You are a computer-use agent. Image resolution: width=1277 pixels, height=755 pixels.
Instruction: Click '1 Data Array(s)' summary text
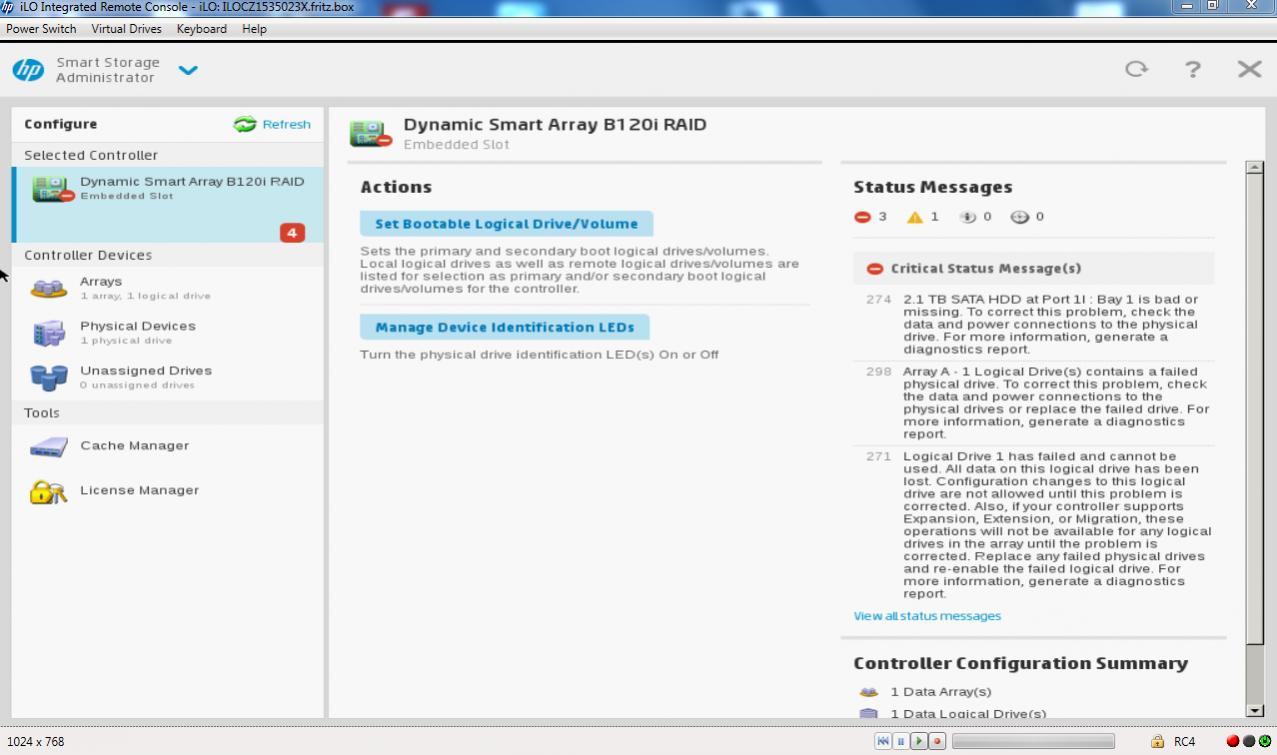click(x=941, y=692)
